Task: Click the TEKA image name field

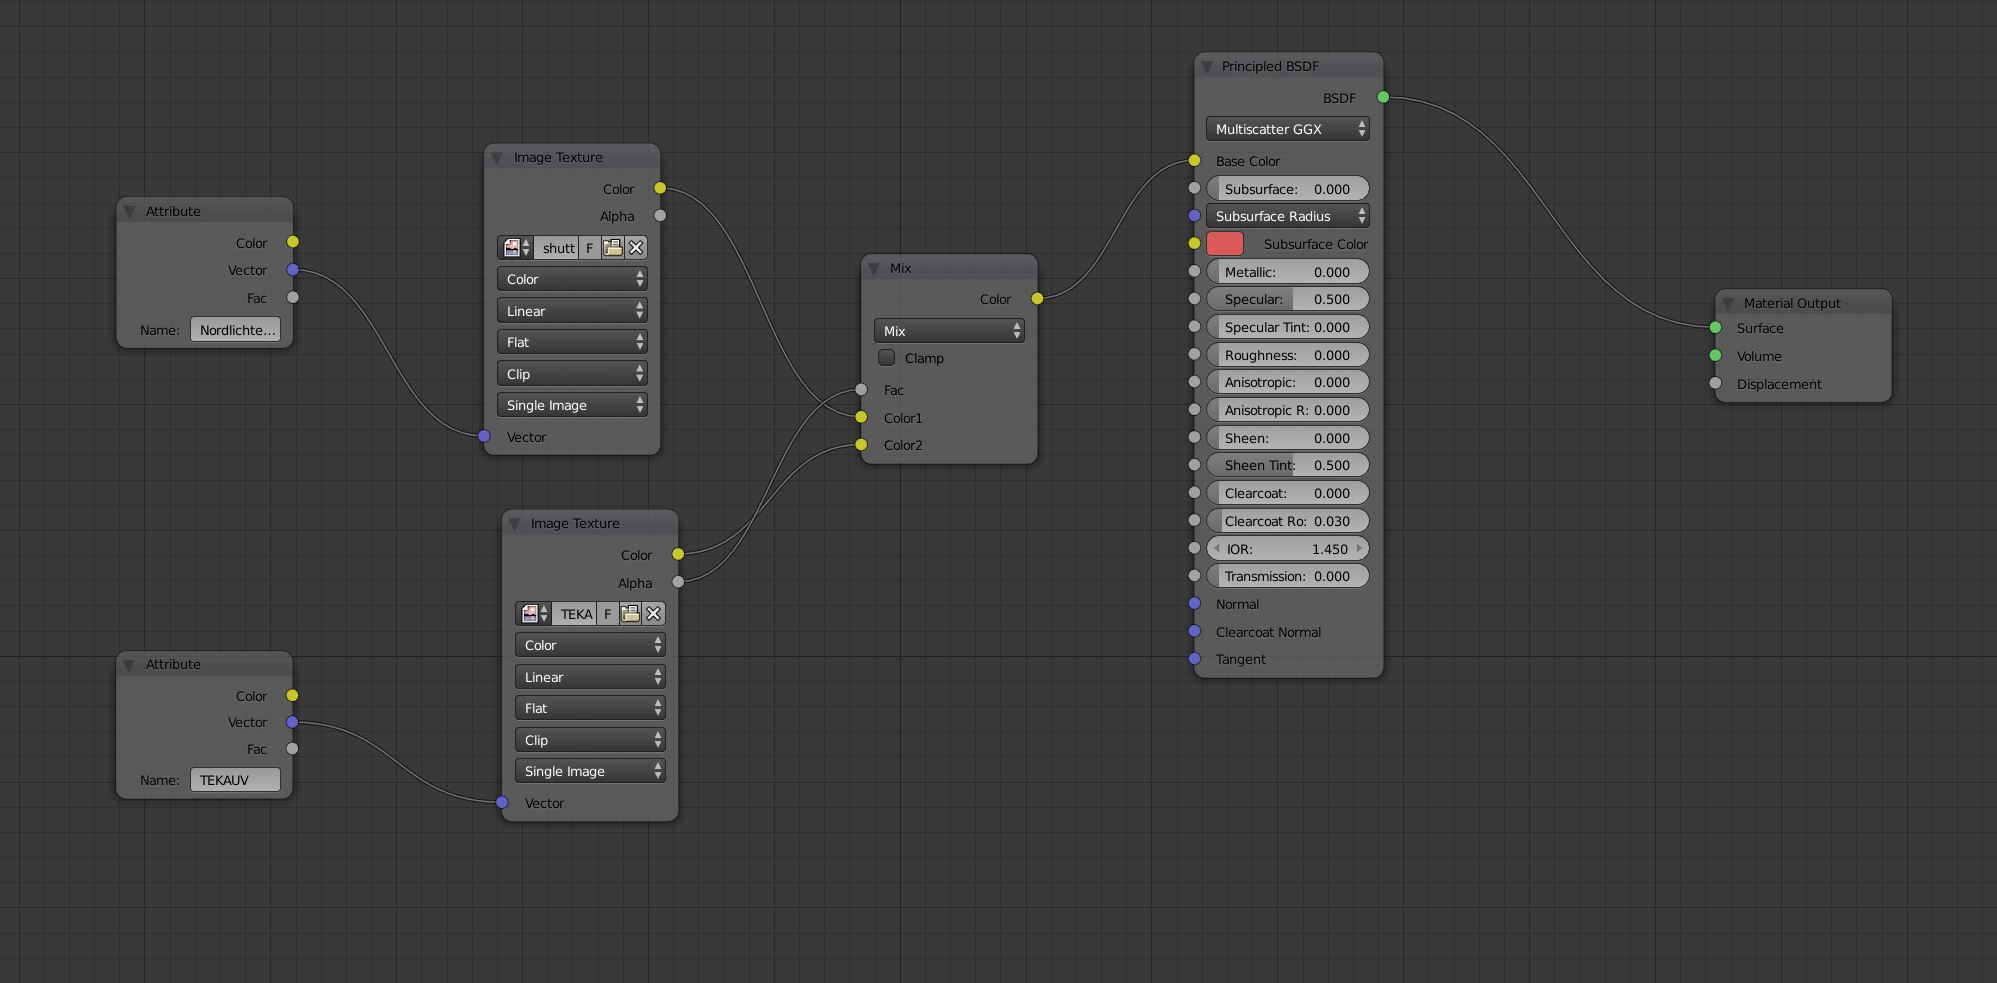Action: click(576, 614)
